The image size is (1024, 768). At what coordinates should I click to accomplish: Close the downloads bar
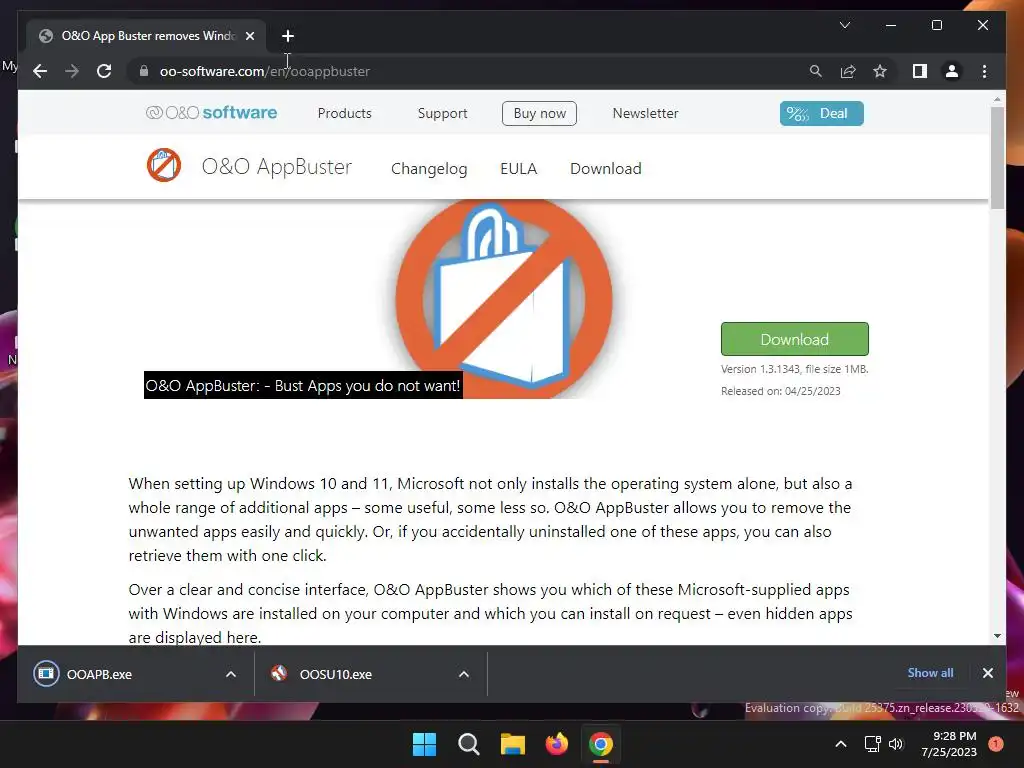pyautogui.click(x=987, y=673)
